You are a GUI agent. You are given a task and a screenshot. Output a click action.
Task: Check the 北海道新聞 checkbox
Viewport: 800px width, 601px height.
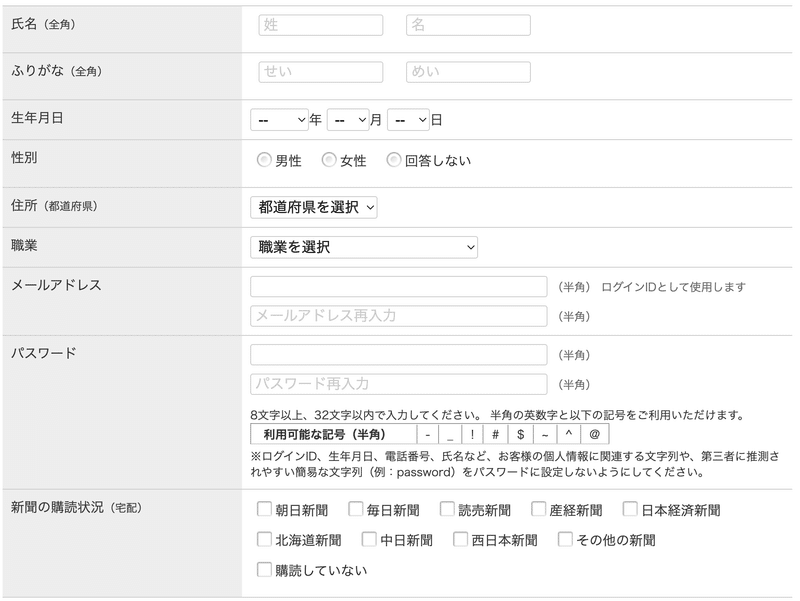pos(264,539)
